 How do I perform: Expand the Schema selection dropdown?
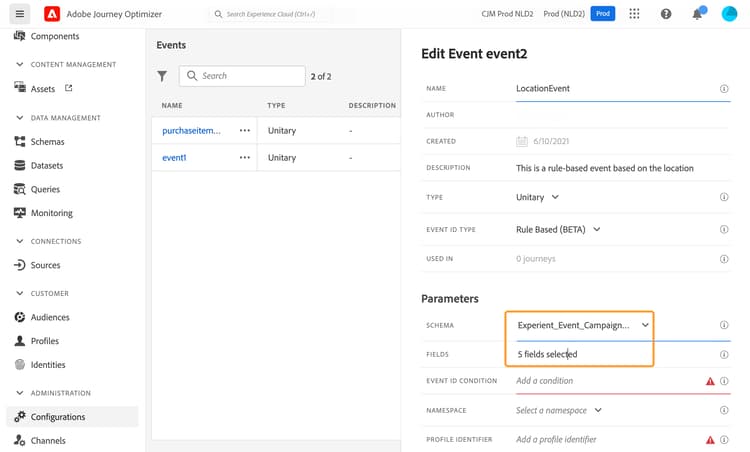[645, 325]
